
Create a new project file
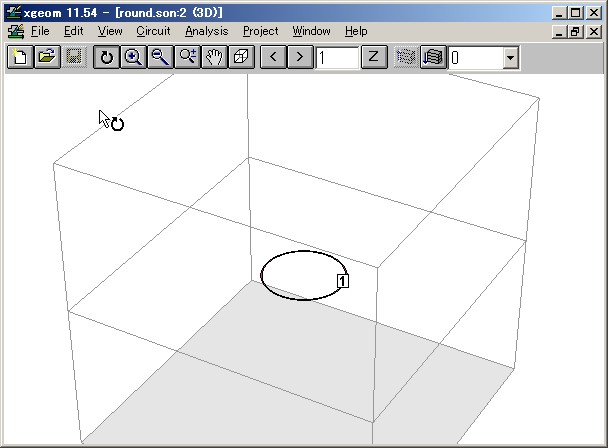(20, 57)
